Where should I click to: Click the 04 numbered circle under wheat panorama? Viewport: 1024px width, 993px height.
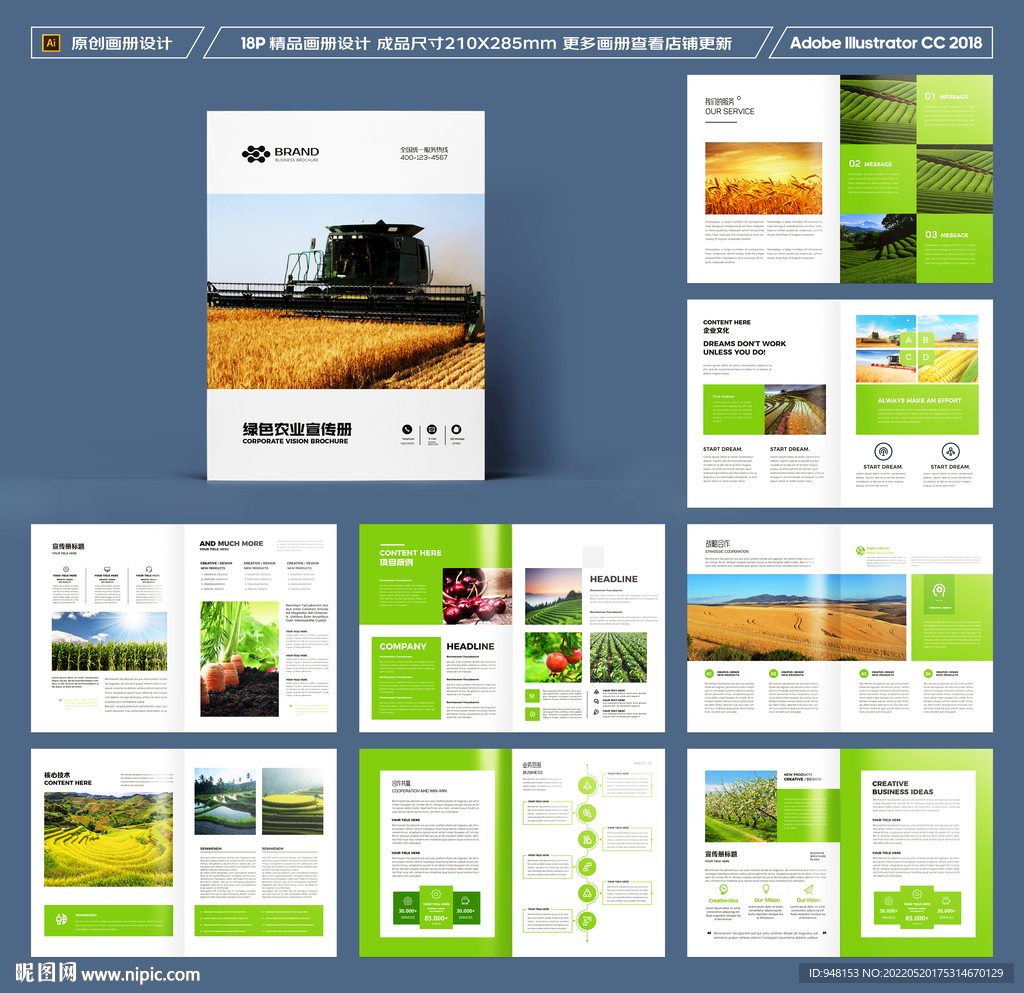click(x=927, y=673)
